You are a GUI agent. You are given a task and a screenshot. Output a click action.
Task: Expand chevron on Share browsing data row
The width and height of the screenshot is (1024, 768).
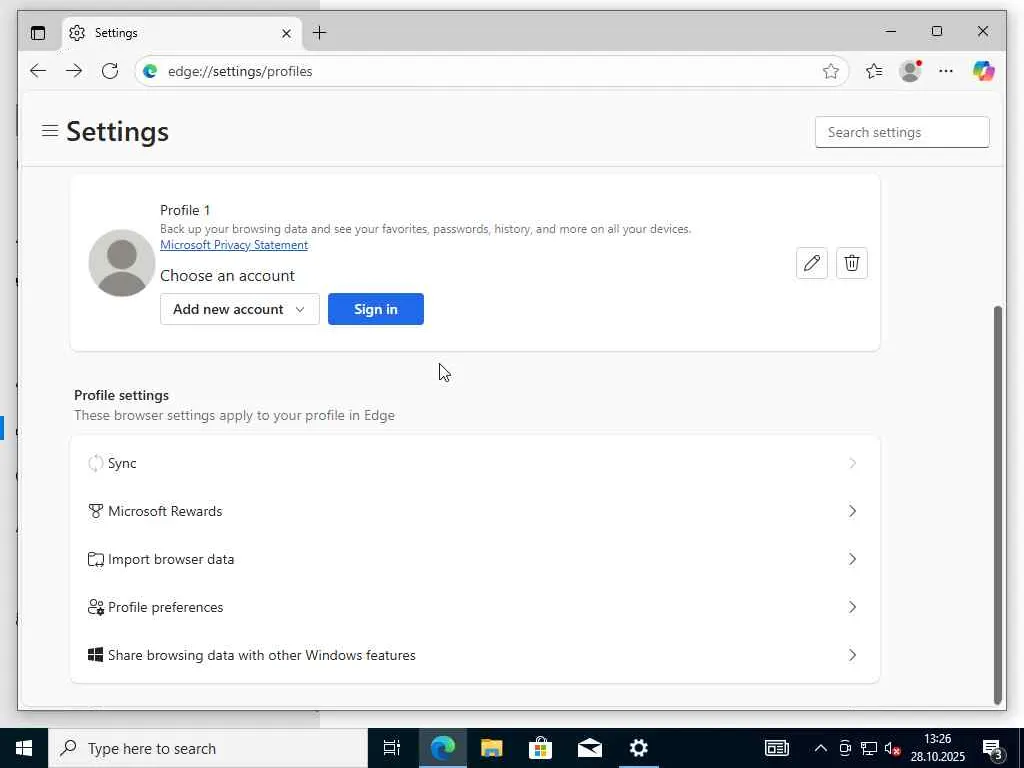point(852,655)
